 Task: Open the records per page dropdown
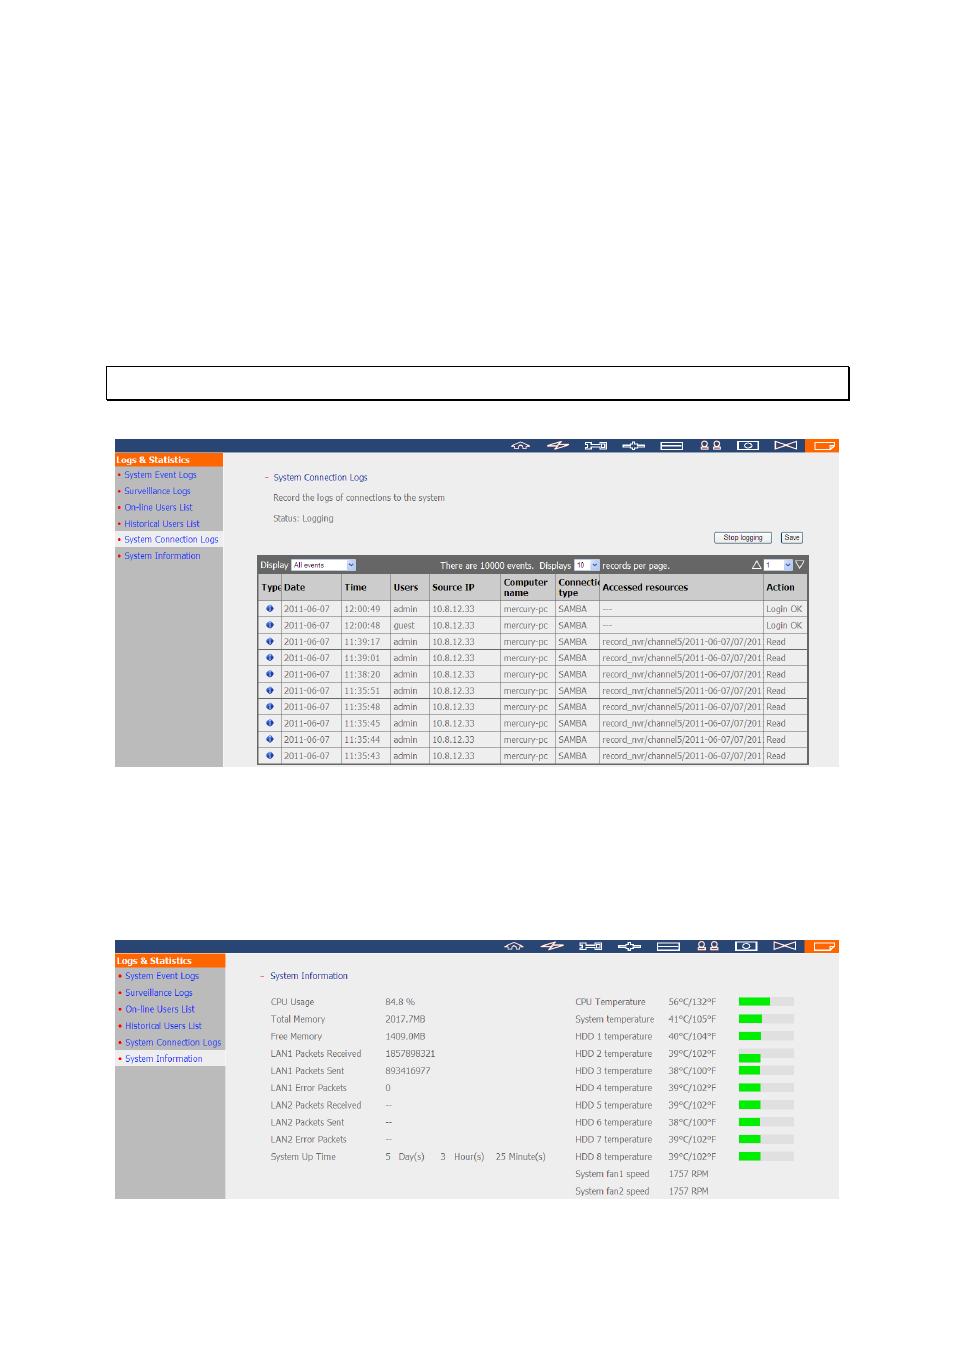coord(587,565)
